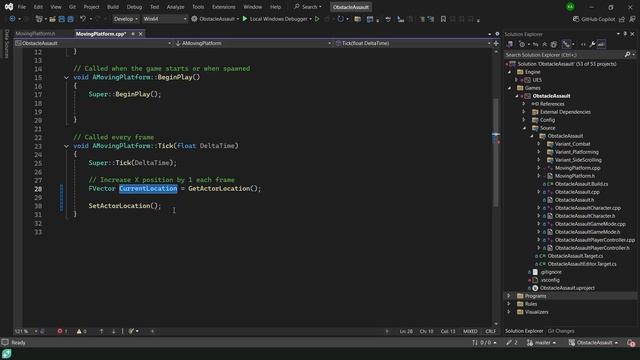
Task: Go to next issue with down arrow
Action: tap(113, 331)
